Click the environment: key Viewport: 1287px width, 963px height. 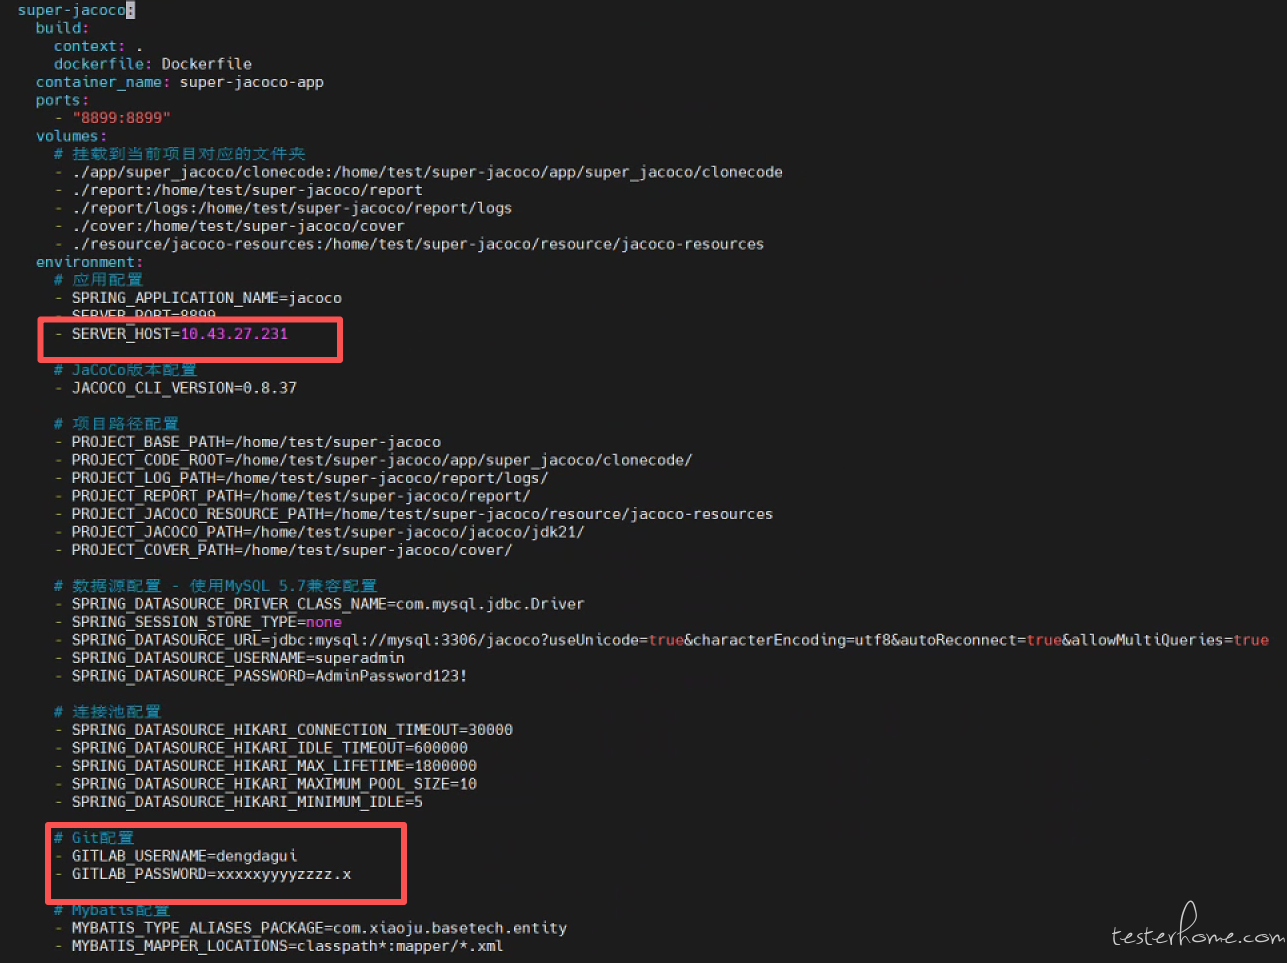click(x=89, y=262)
